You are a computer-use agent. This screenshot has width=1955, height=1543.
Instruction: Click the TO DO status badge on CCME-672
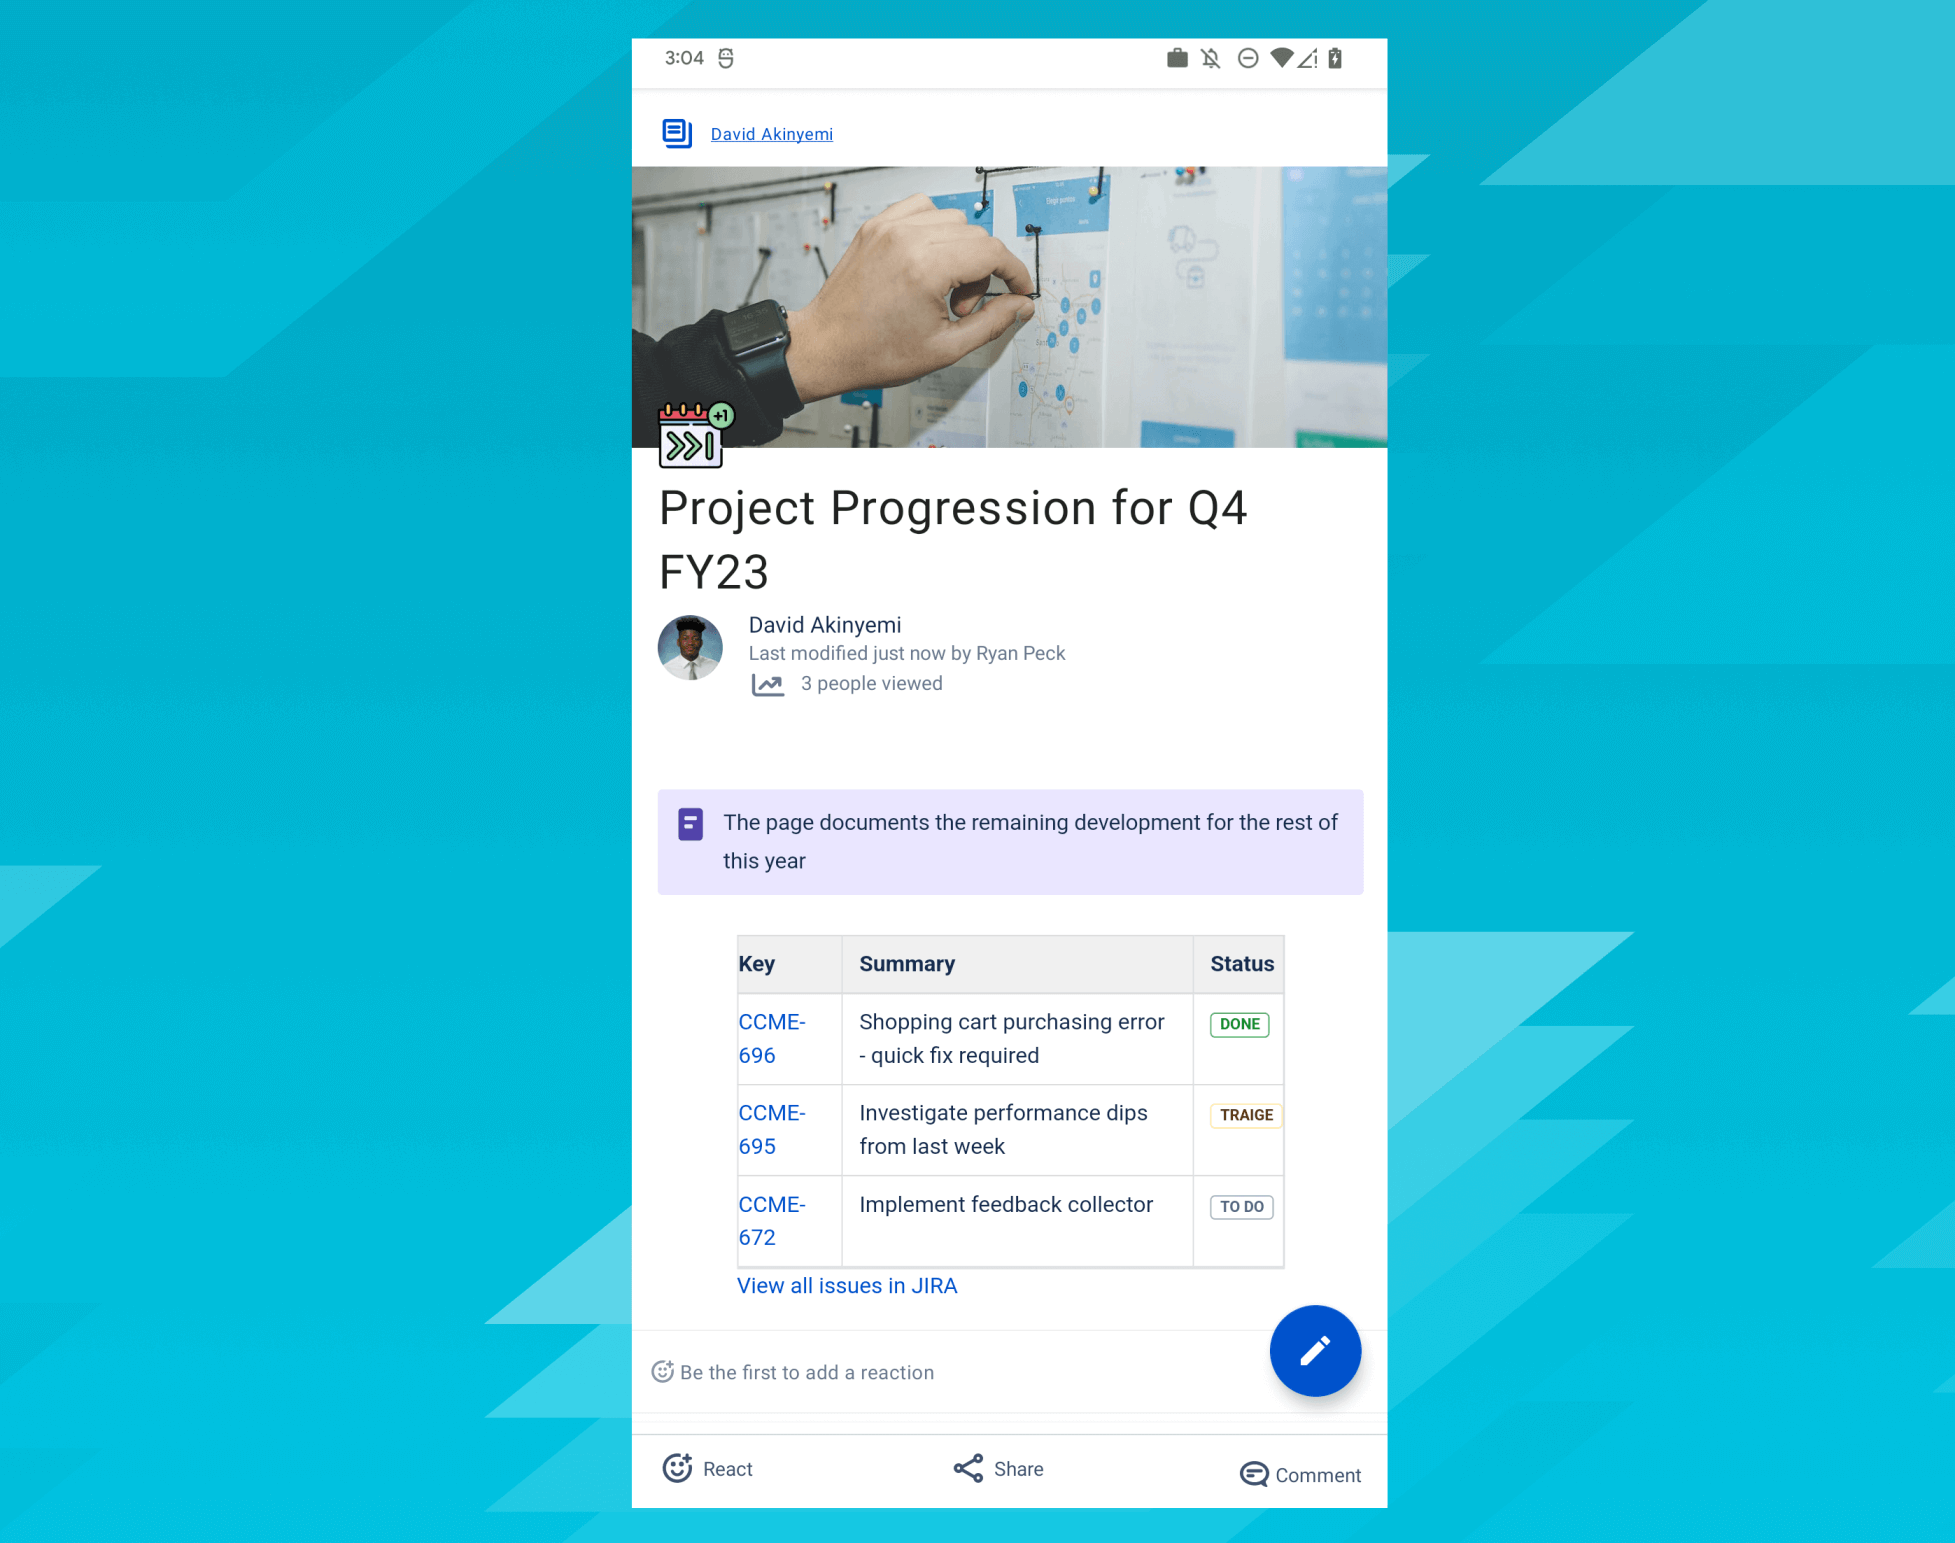pyautogui.click(x=1241, y=1203)
